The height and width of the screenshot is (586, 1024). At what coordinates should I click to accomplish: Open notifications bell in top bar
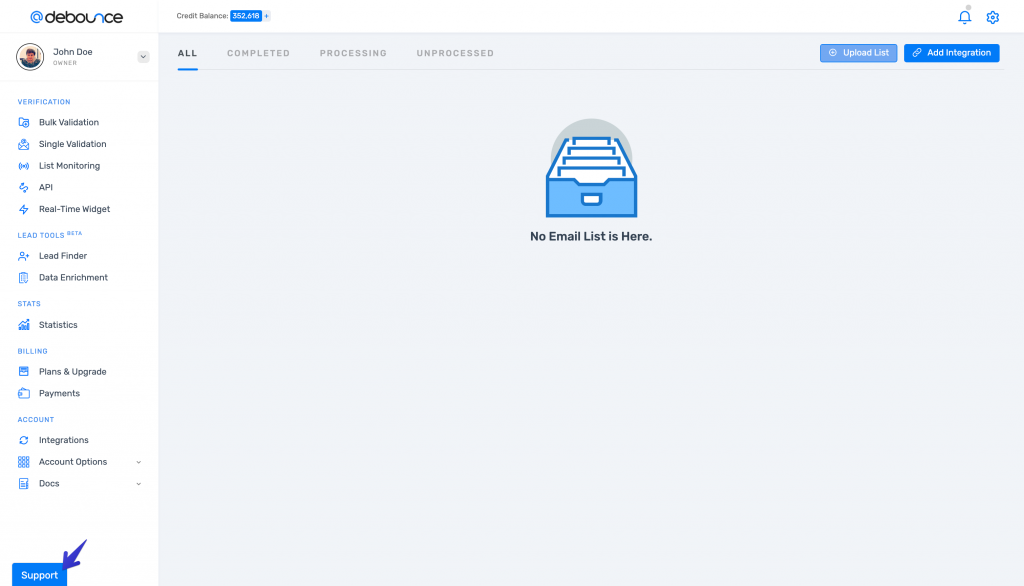coord(964,17)
